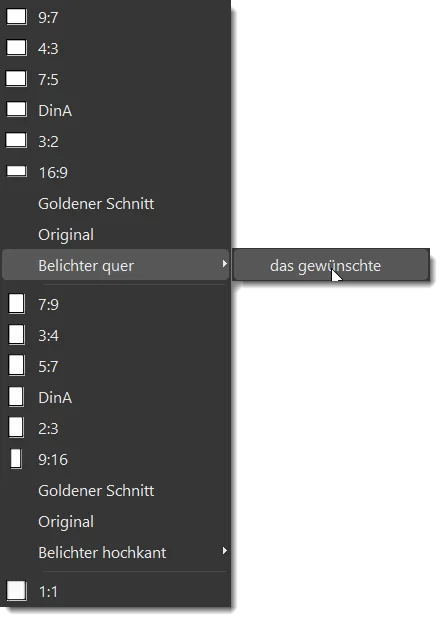The image size is (442, 619).
Task: Choose the 7:9 portrait ratio icon
Action: coord(17,304)
